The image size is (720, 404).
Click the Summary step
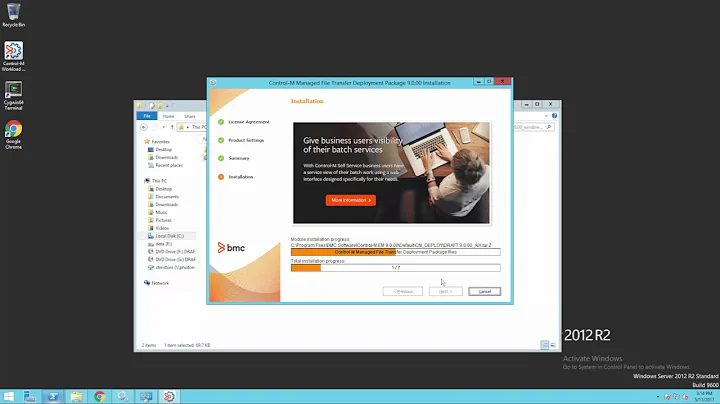238,158
